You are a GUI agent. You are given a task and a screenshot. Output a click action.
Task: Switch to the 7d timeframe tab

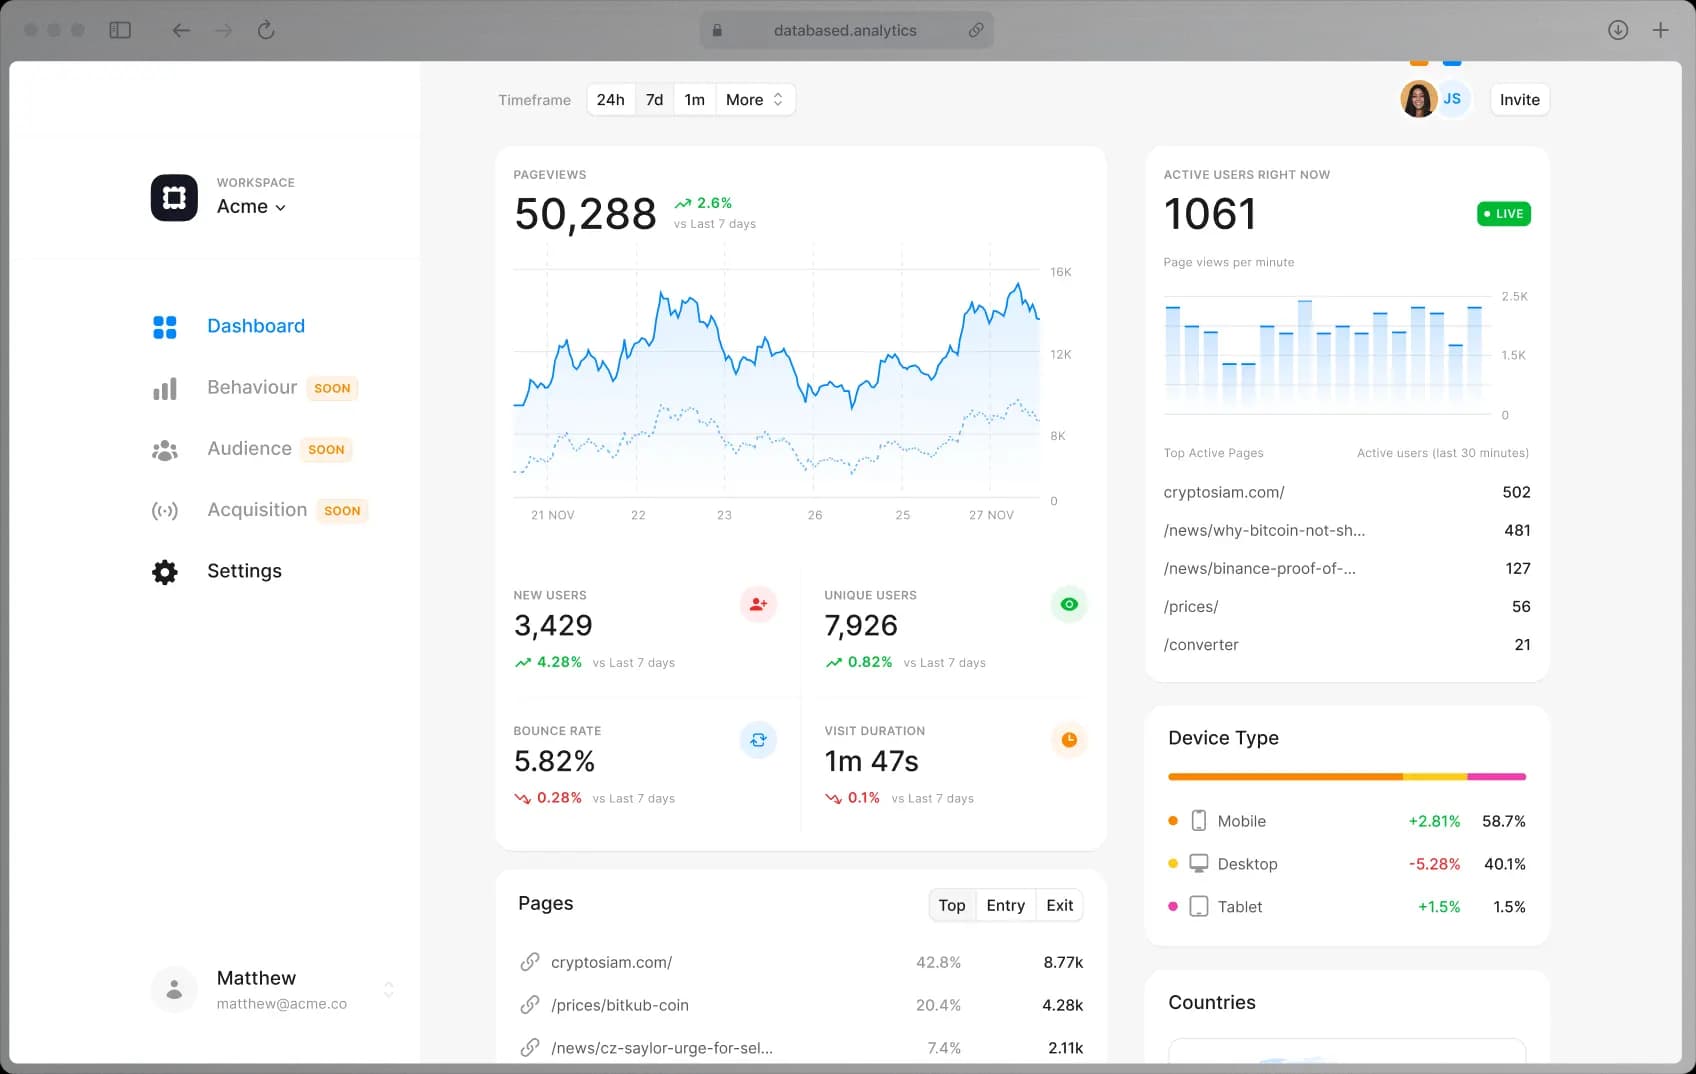pyautogui.click(x=654, y=99)
